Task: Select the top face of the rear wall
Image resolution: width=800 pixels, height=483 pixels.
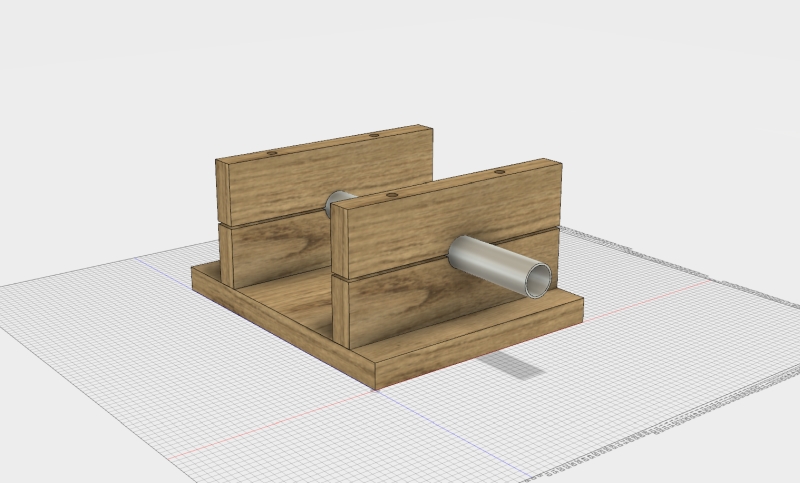Action: pos(322,144)
